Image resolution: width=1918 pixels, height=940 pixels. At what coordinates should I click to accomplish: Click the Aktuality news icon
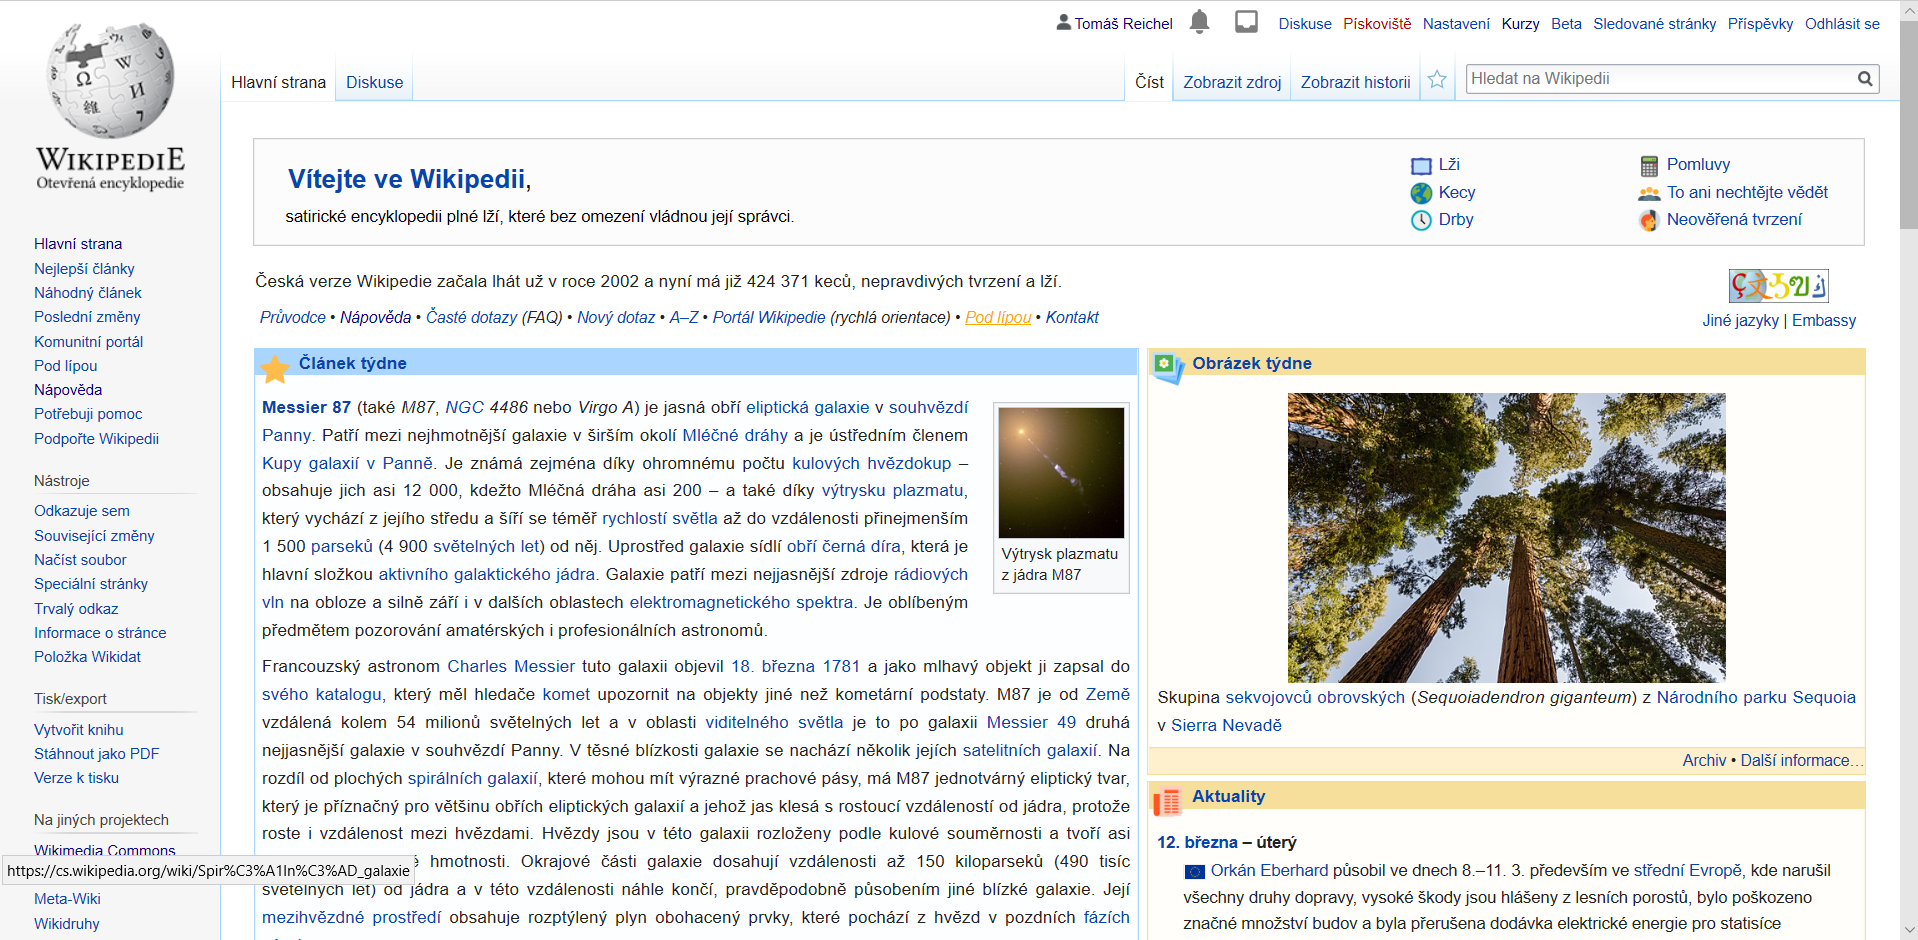(x=1167, y=802)
